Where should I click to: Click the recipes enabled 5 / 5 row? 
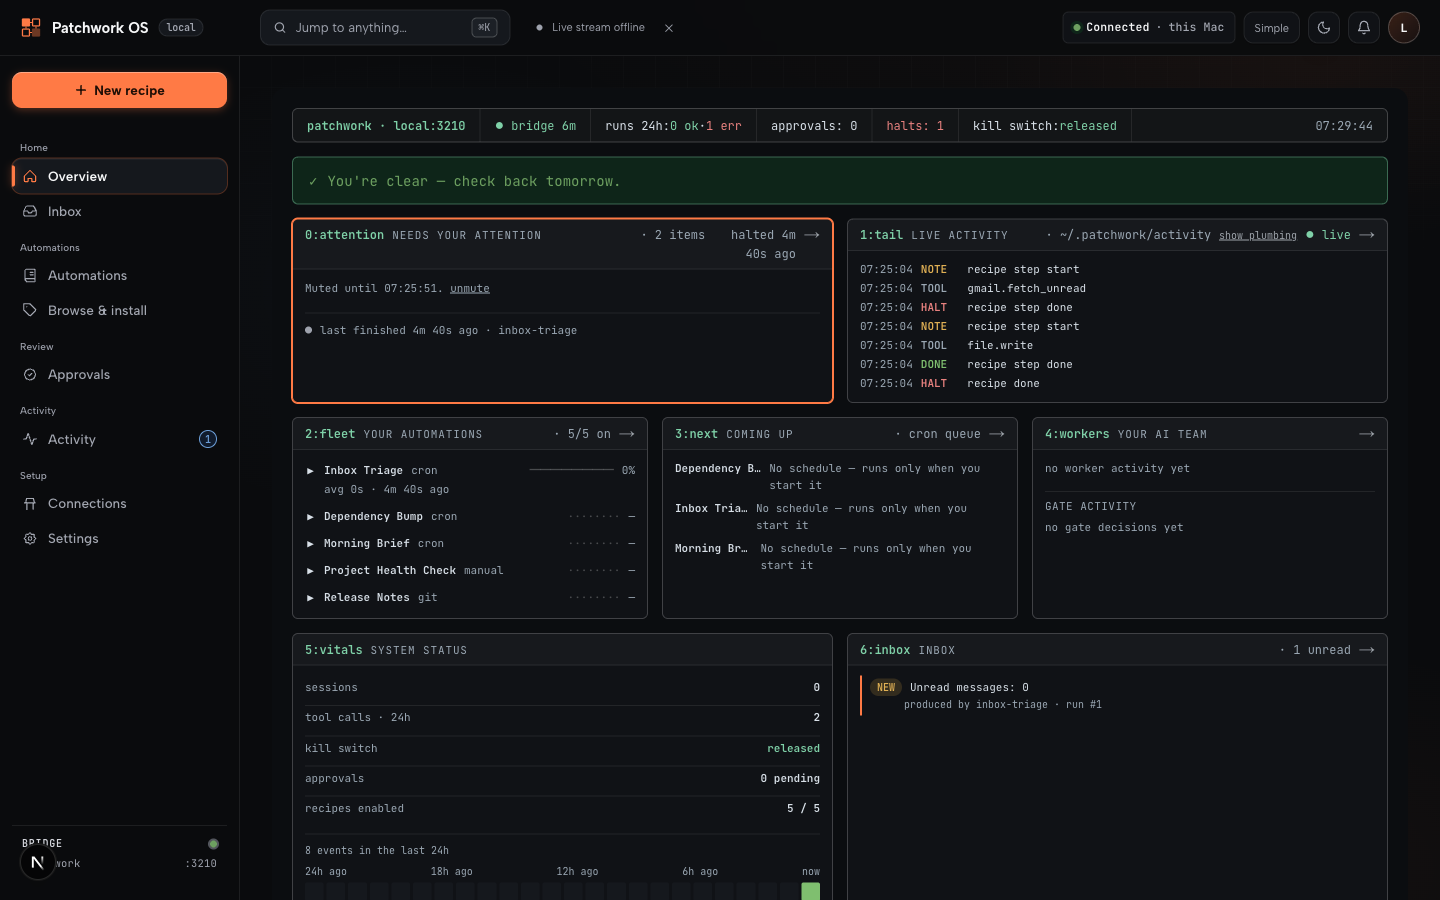[562, 809]
